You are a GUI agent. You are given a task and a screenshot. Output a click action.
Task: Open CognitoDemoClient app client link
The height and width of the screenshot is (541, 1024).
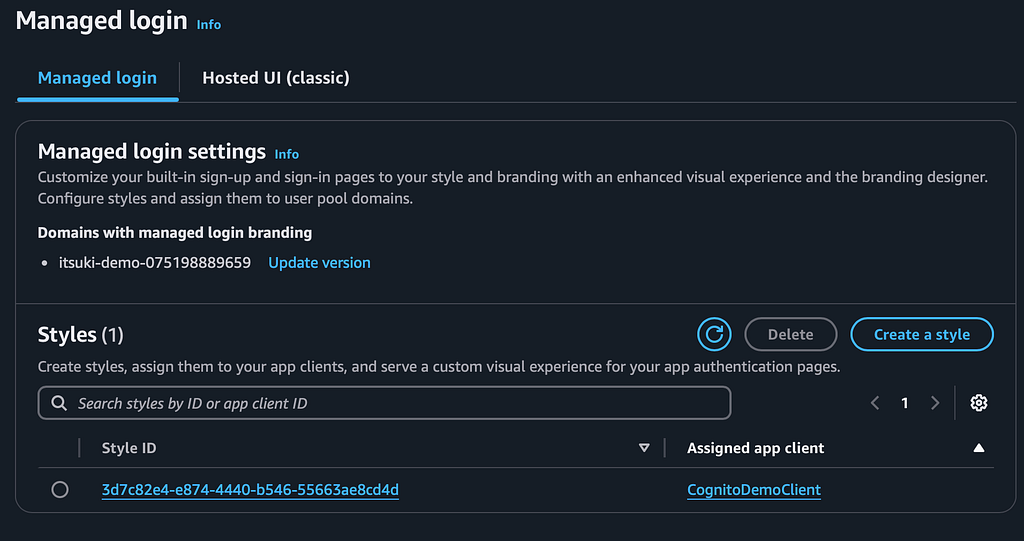pos(754,489)
